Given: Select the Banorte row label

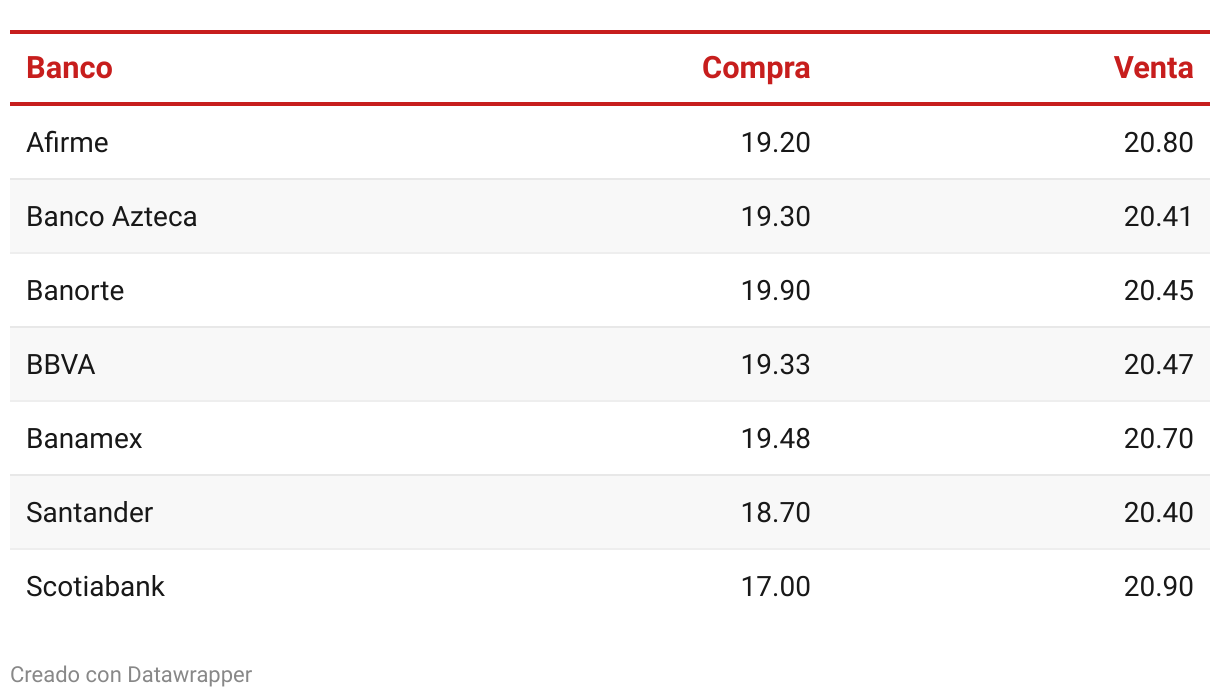Looking at the screenshot, I should pos(75,290).
